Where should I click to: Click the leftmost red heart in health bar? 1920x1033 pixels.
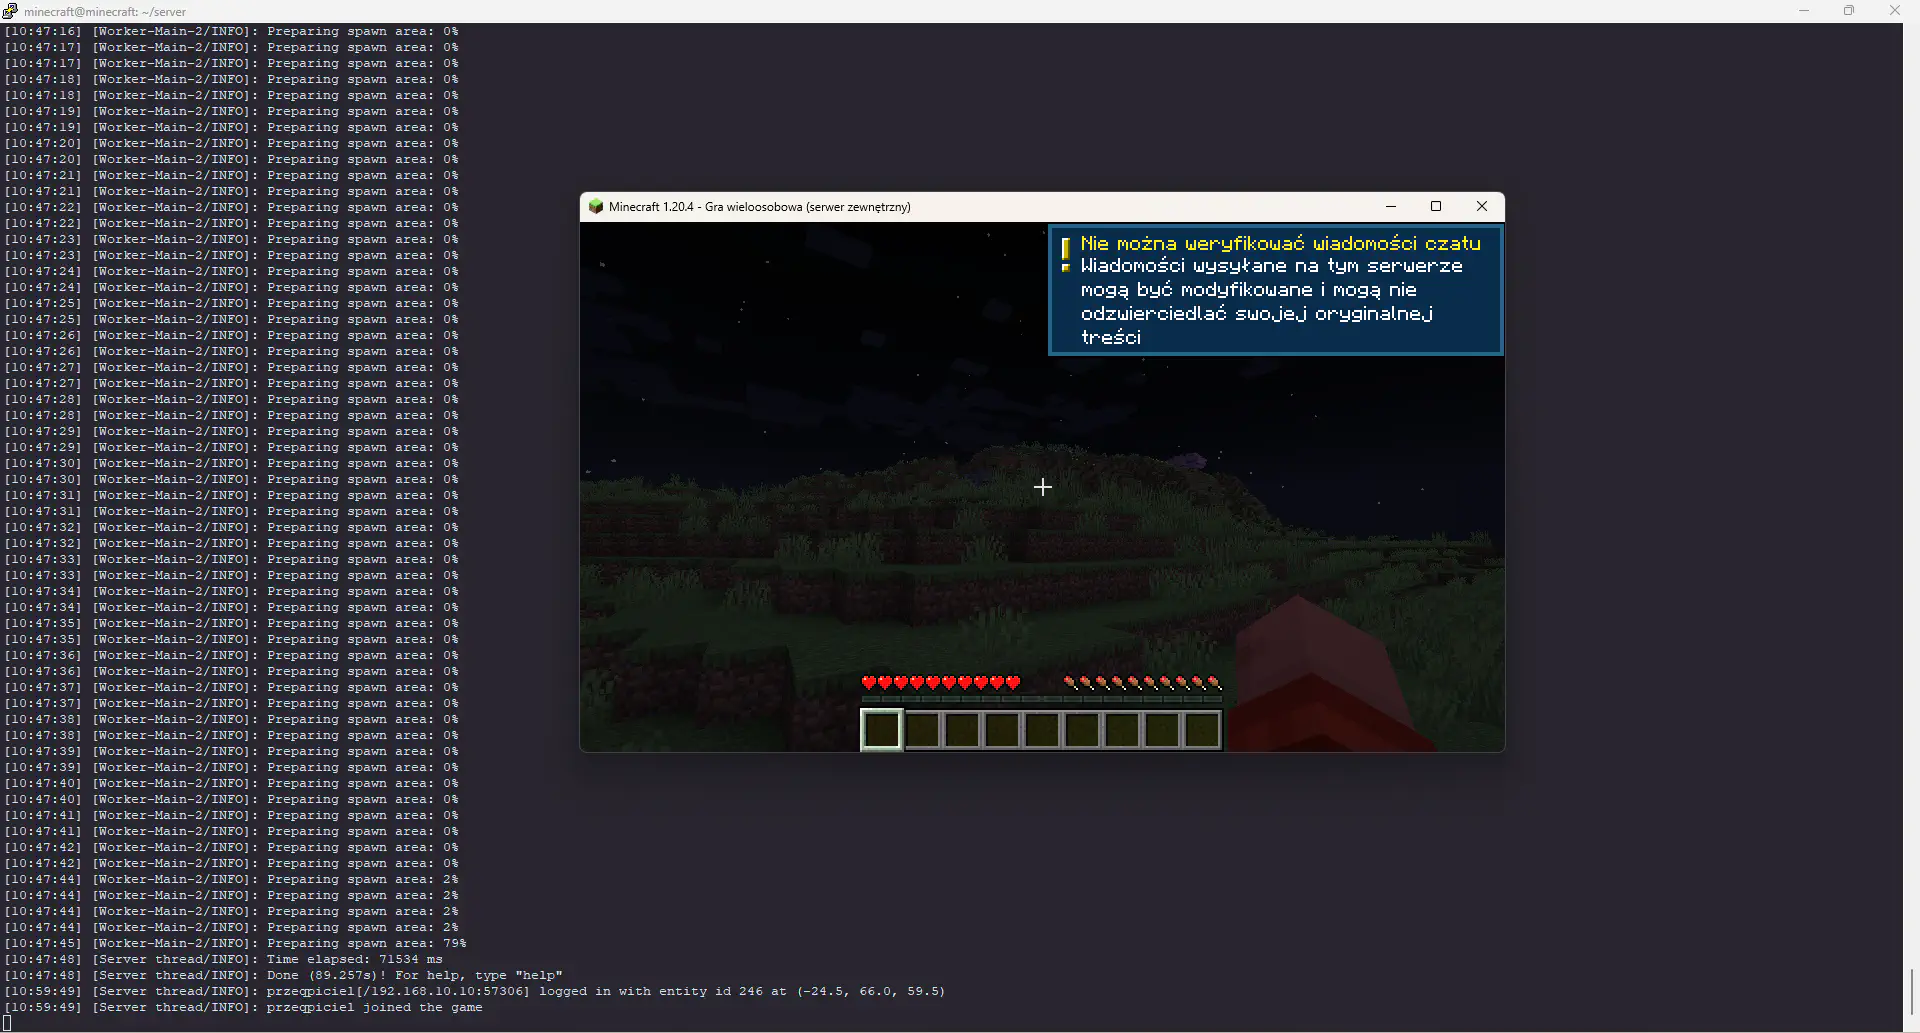click(x=868, y=683)
